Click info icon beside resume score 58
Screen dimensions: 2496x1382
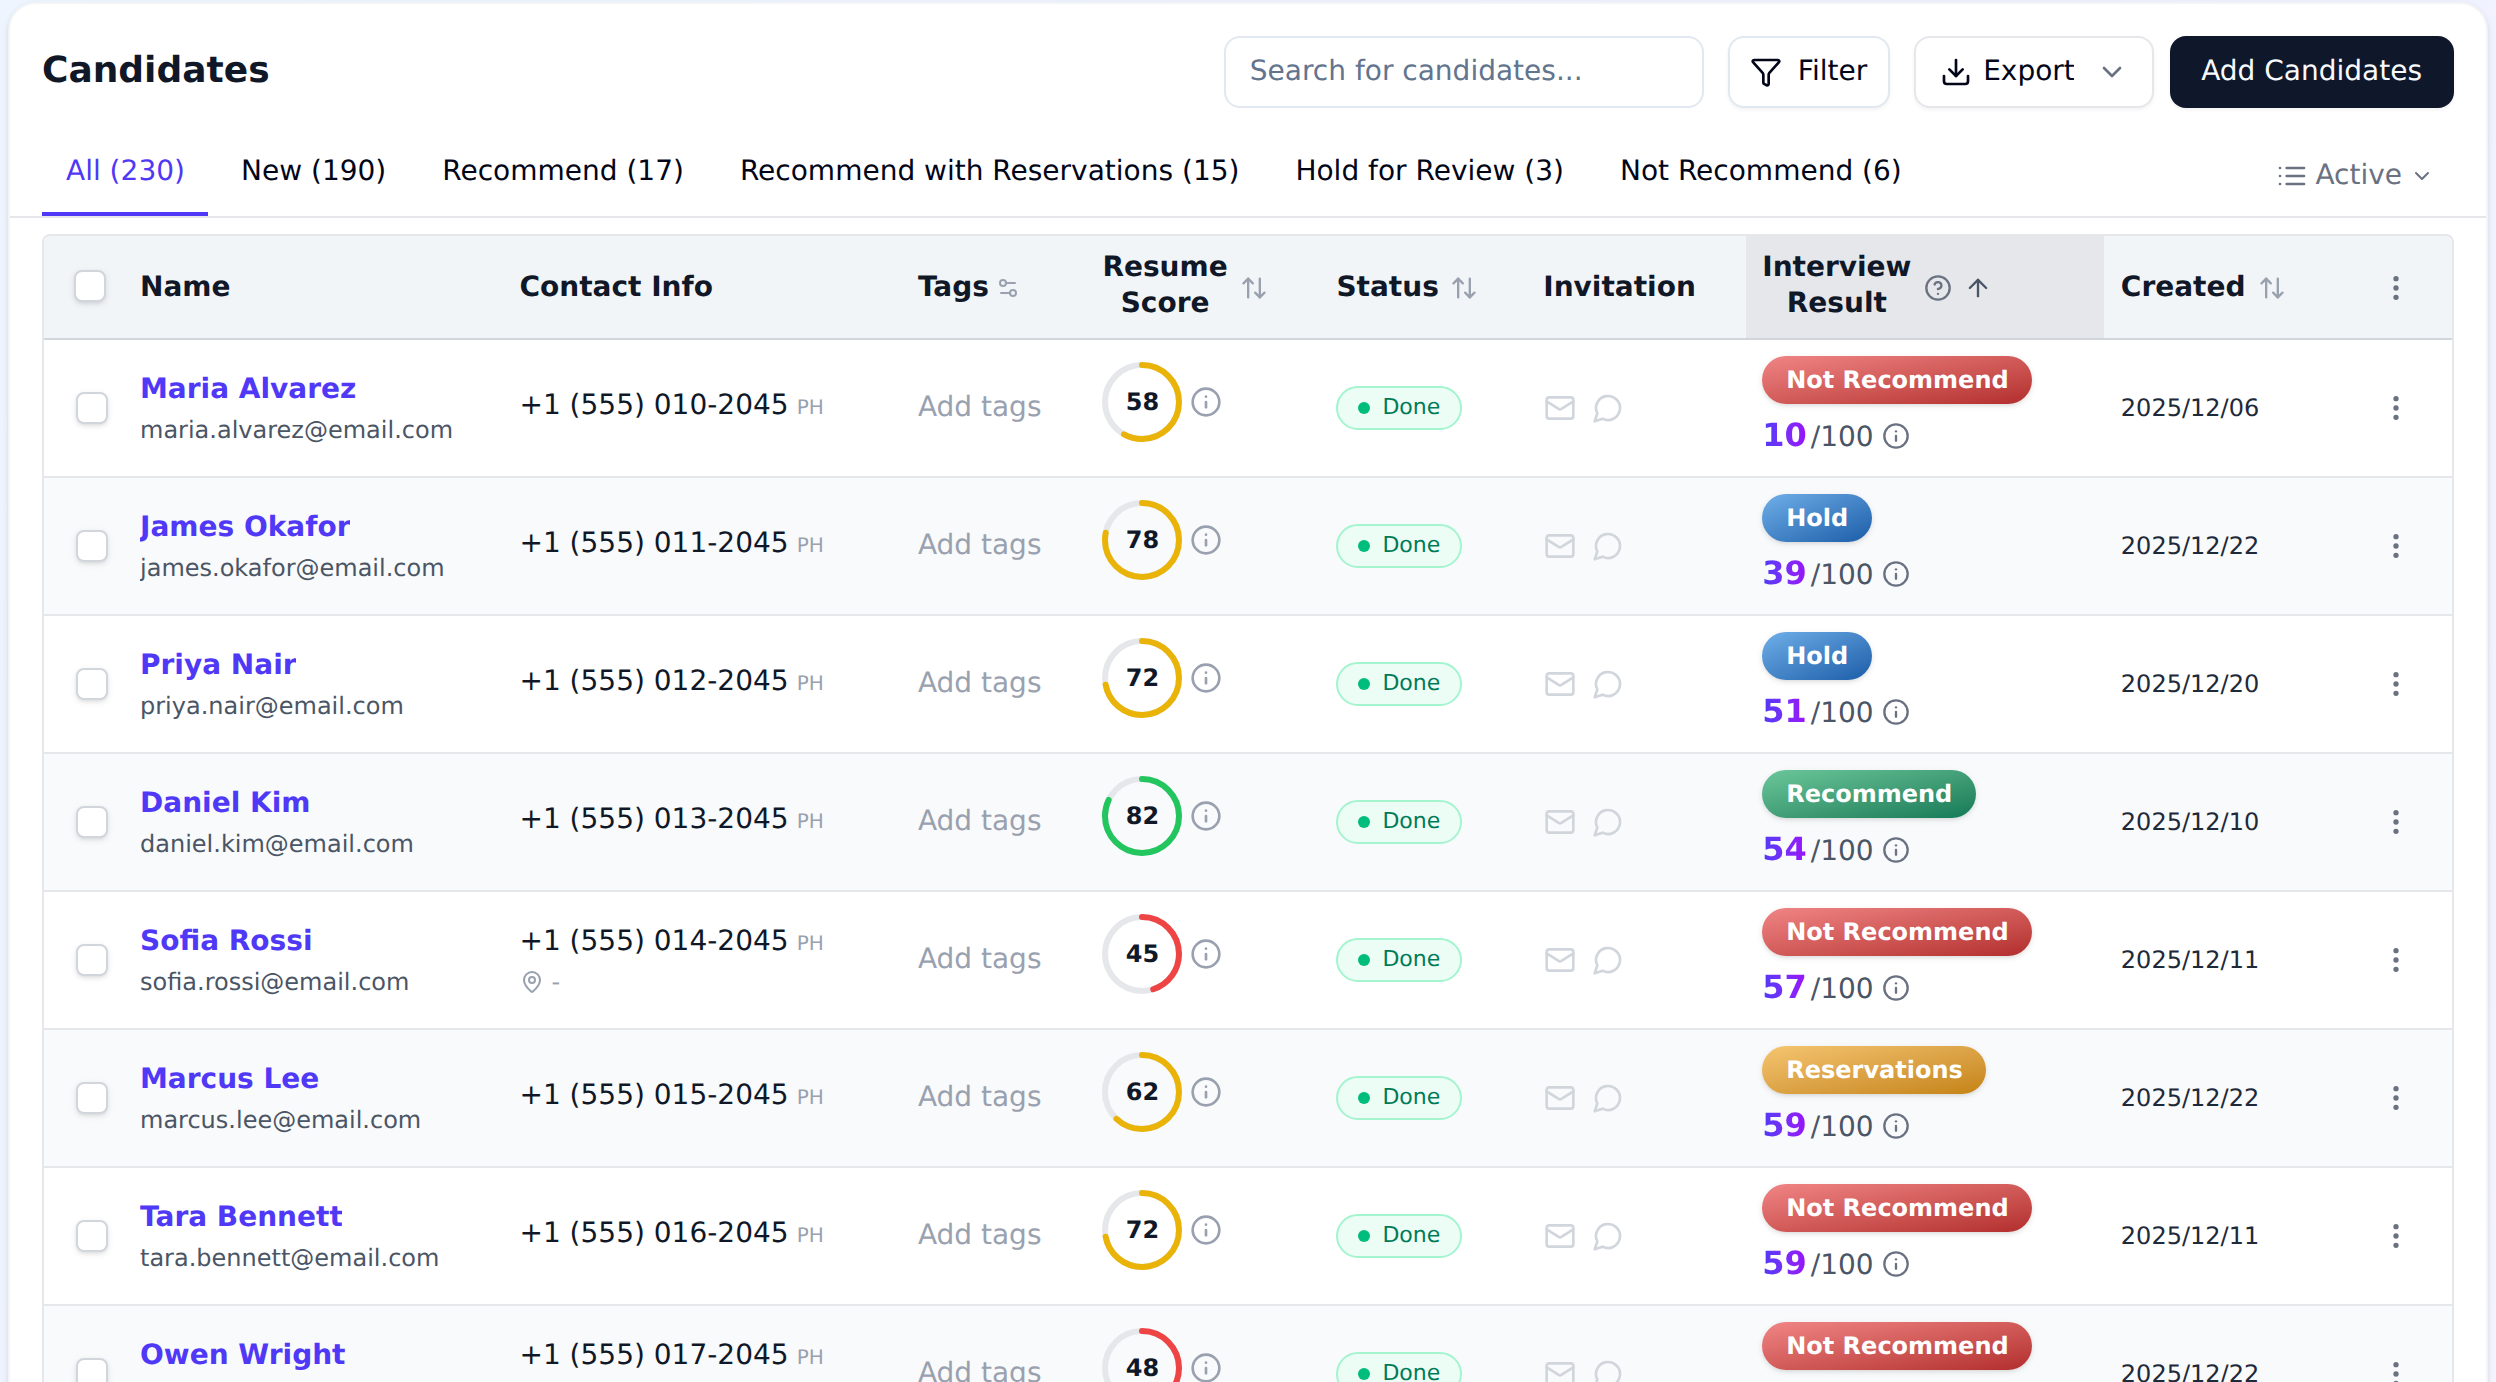coord(1206,402)
